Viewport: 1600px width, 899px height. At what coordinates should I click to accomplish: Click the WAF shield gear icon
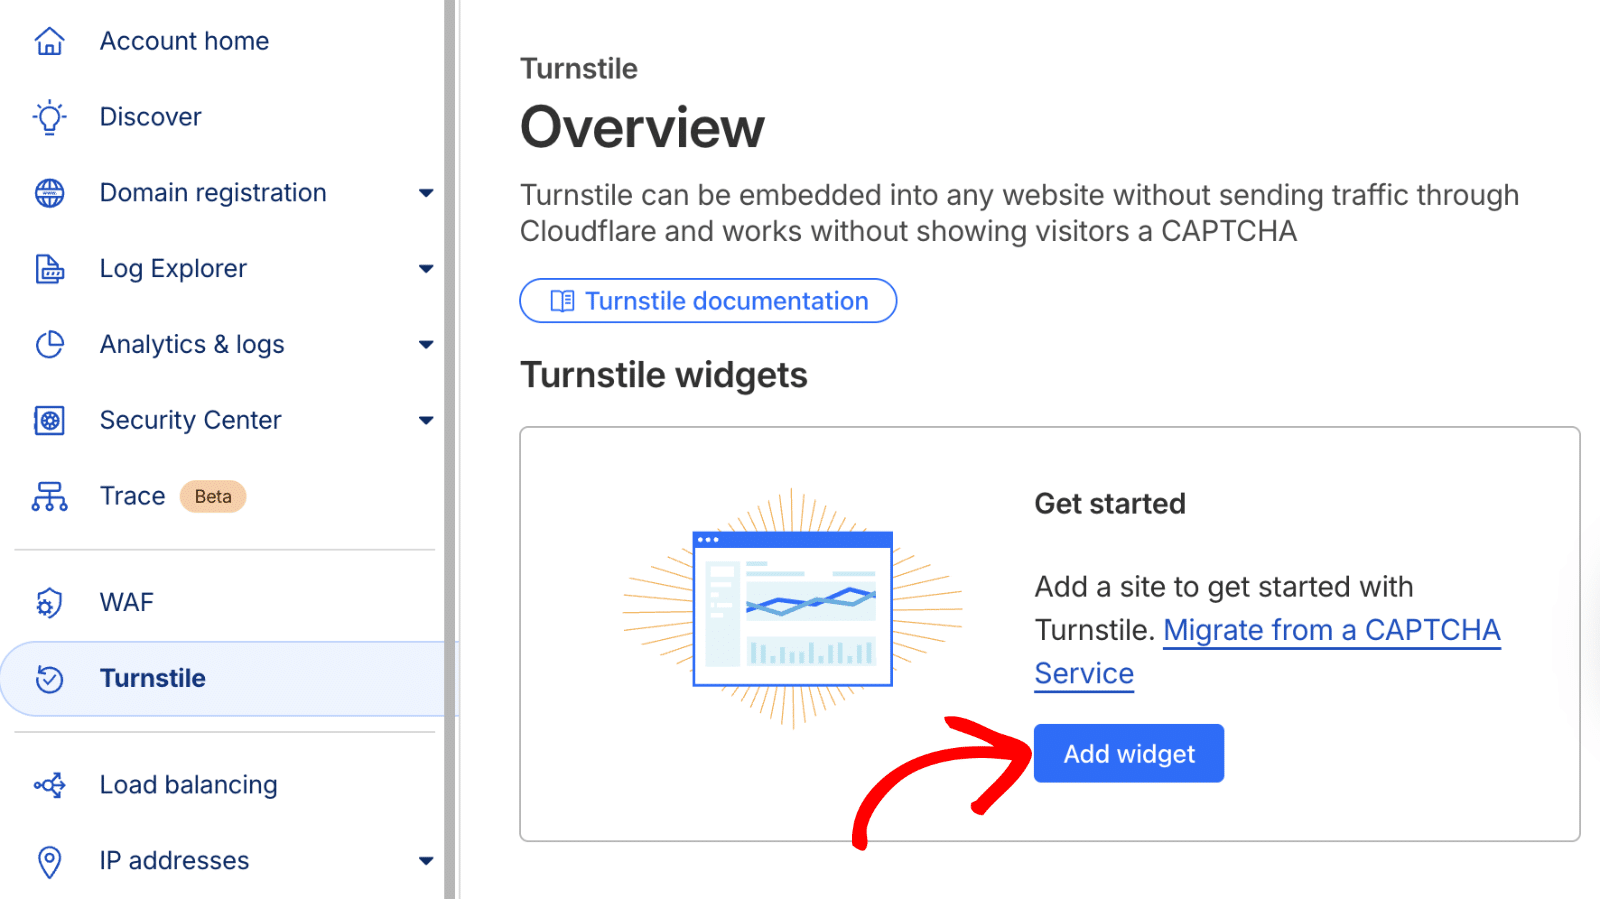pos(49,603)
